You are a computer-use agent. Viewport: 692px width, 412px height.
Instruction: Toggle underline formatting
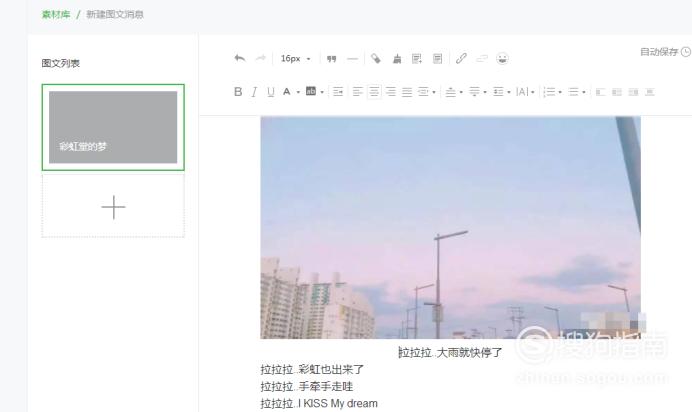pyautogui.click(x=271, y=92)
